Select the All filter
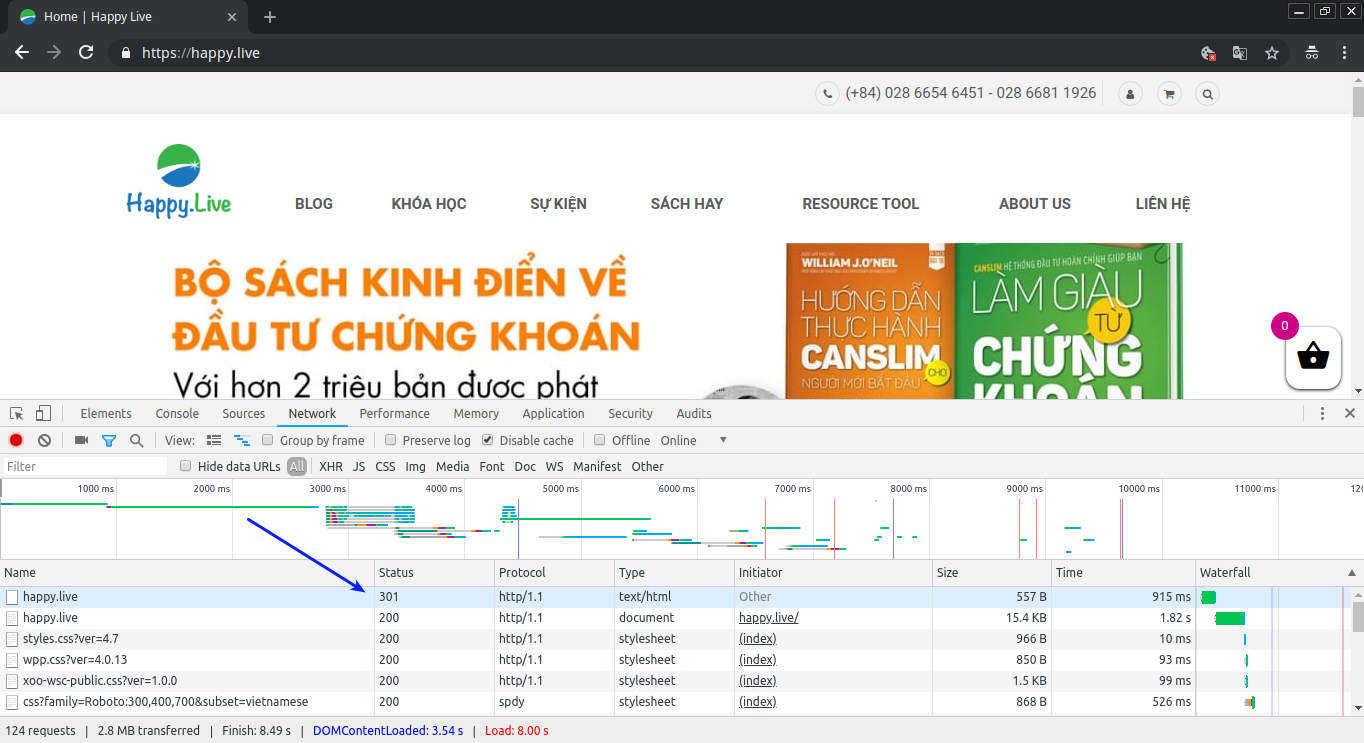The height and width of the screenshot is (743, 1364). pos(297,466)
